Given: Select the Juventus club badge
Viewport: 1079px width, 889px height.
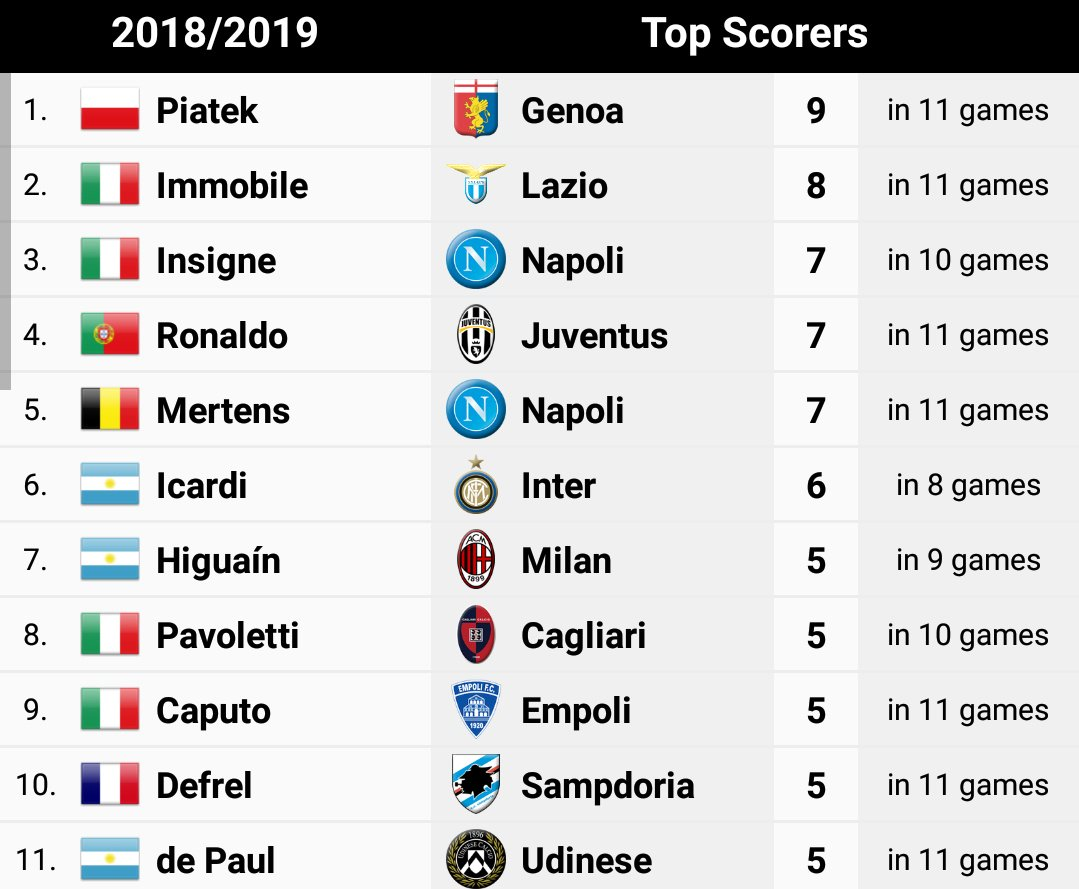Looking at the screenshot, I should tap(476, 334).
